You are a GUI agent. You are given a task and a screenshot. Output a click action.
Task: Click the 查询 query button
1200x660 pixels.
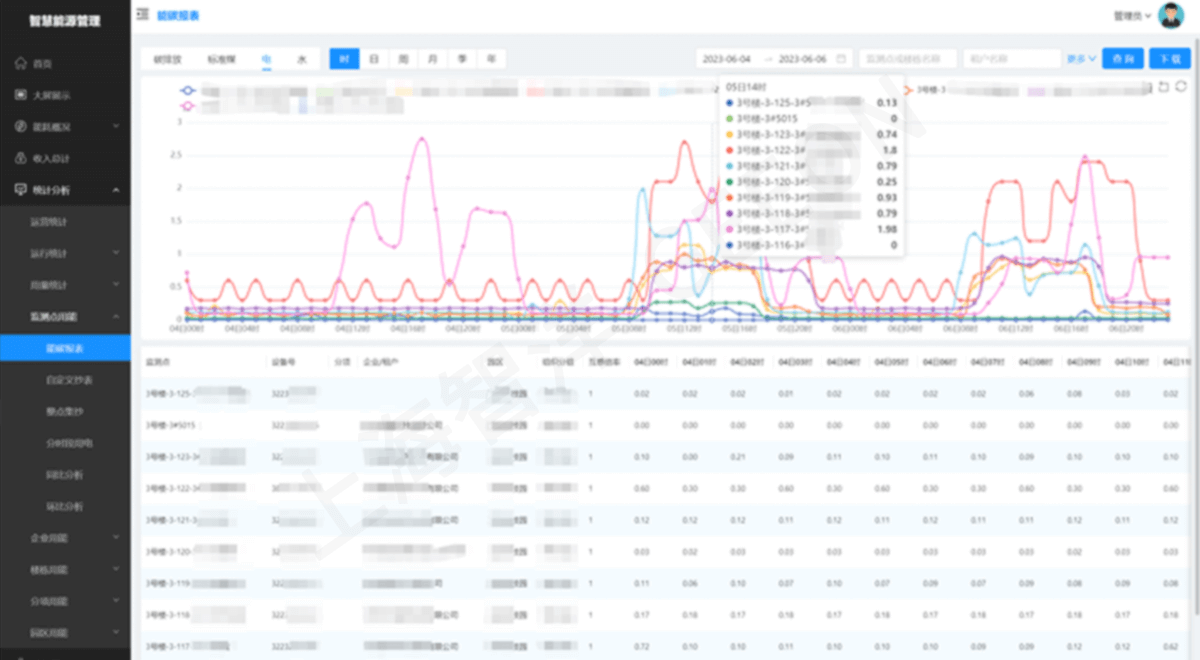coord(1122,59)
